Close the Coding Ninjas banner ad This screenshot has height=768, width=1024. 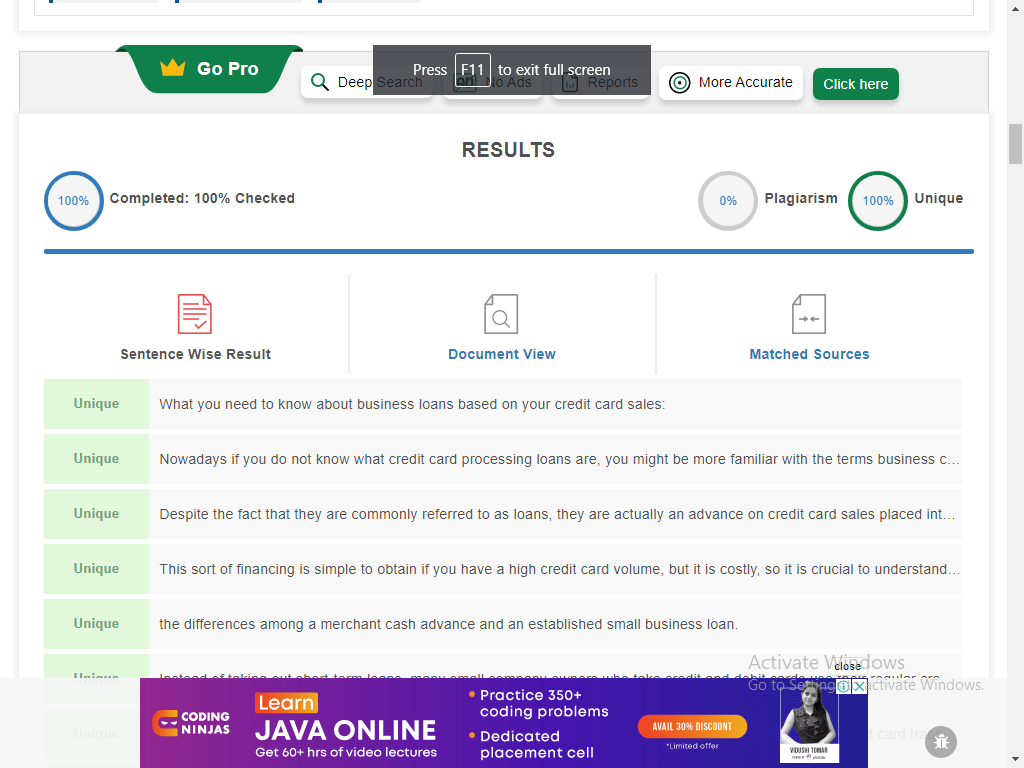pyautogui.click(x=860, y=686)
